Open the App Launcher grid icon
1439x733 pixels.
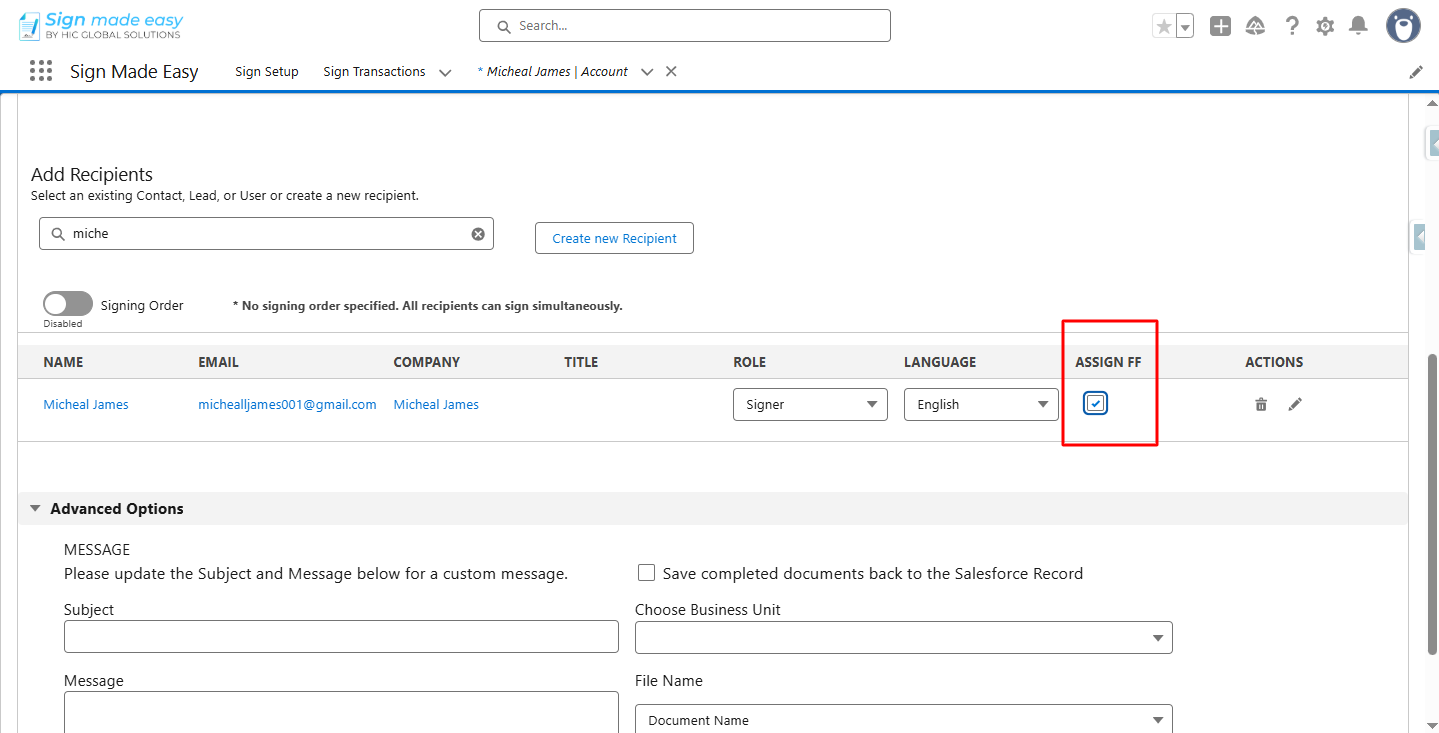click(x=41, y=71)
